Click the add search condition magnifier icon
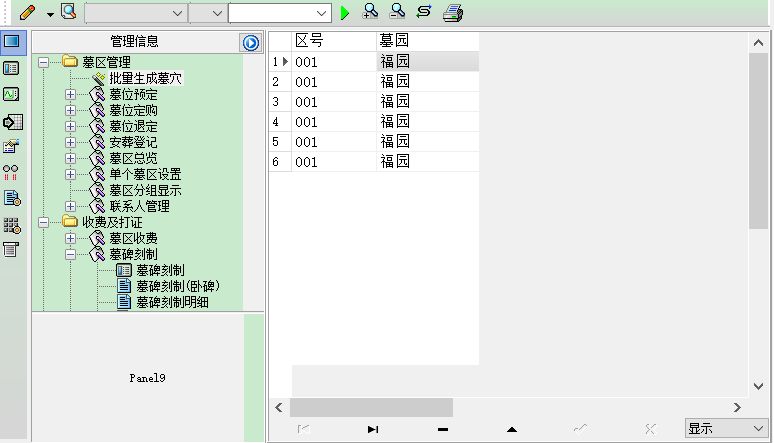 tap(370, 11)
